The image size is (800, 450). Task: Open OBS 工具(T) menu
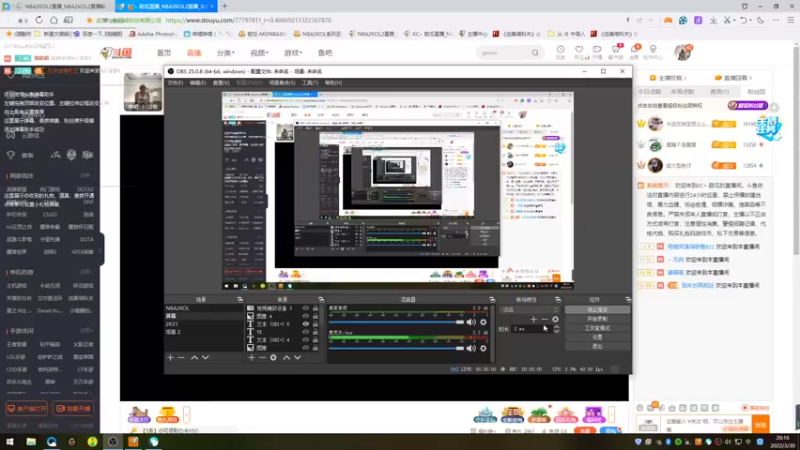pos(310,83)
